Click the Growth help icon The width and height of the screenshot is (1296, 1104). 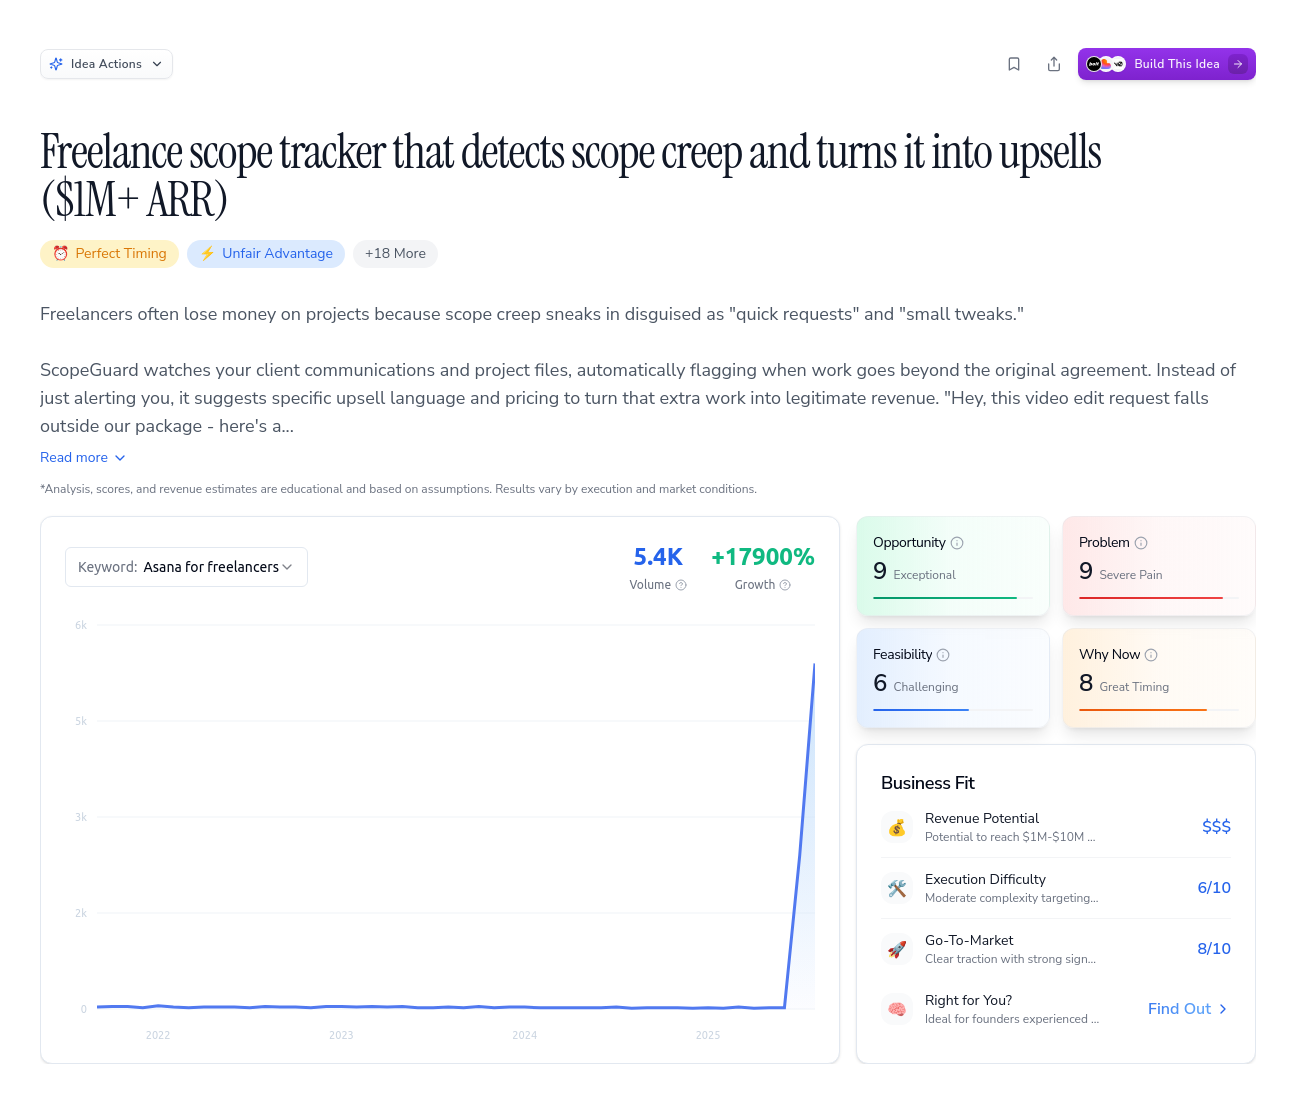pyautogui.click(x=785, y=585)
